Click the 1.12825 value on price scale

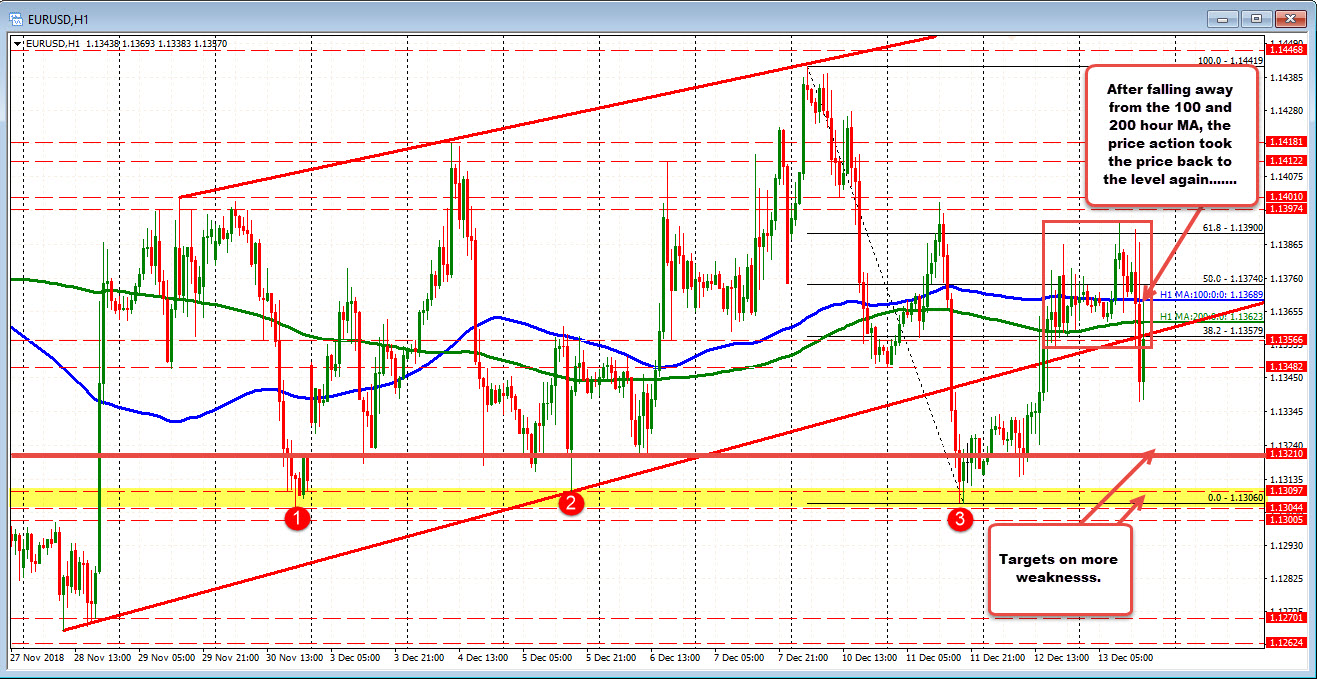pyautogui.click(x=1285, y=579)
